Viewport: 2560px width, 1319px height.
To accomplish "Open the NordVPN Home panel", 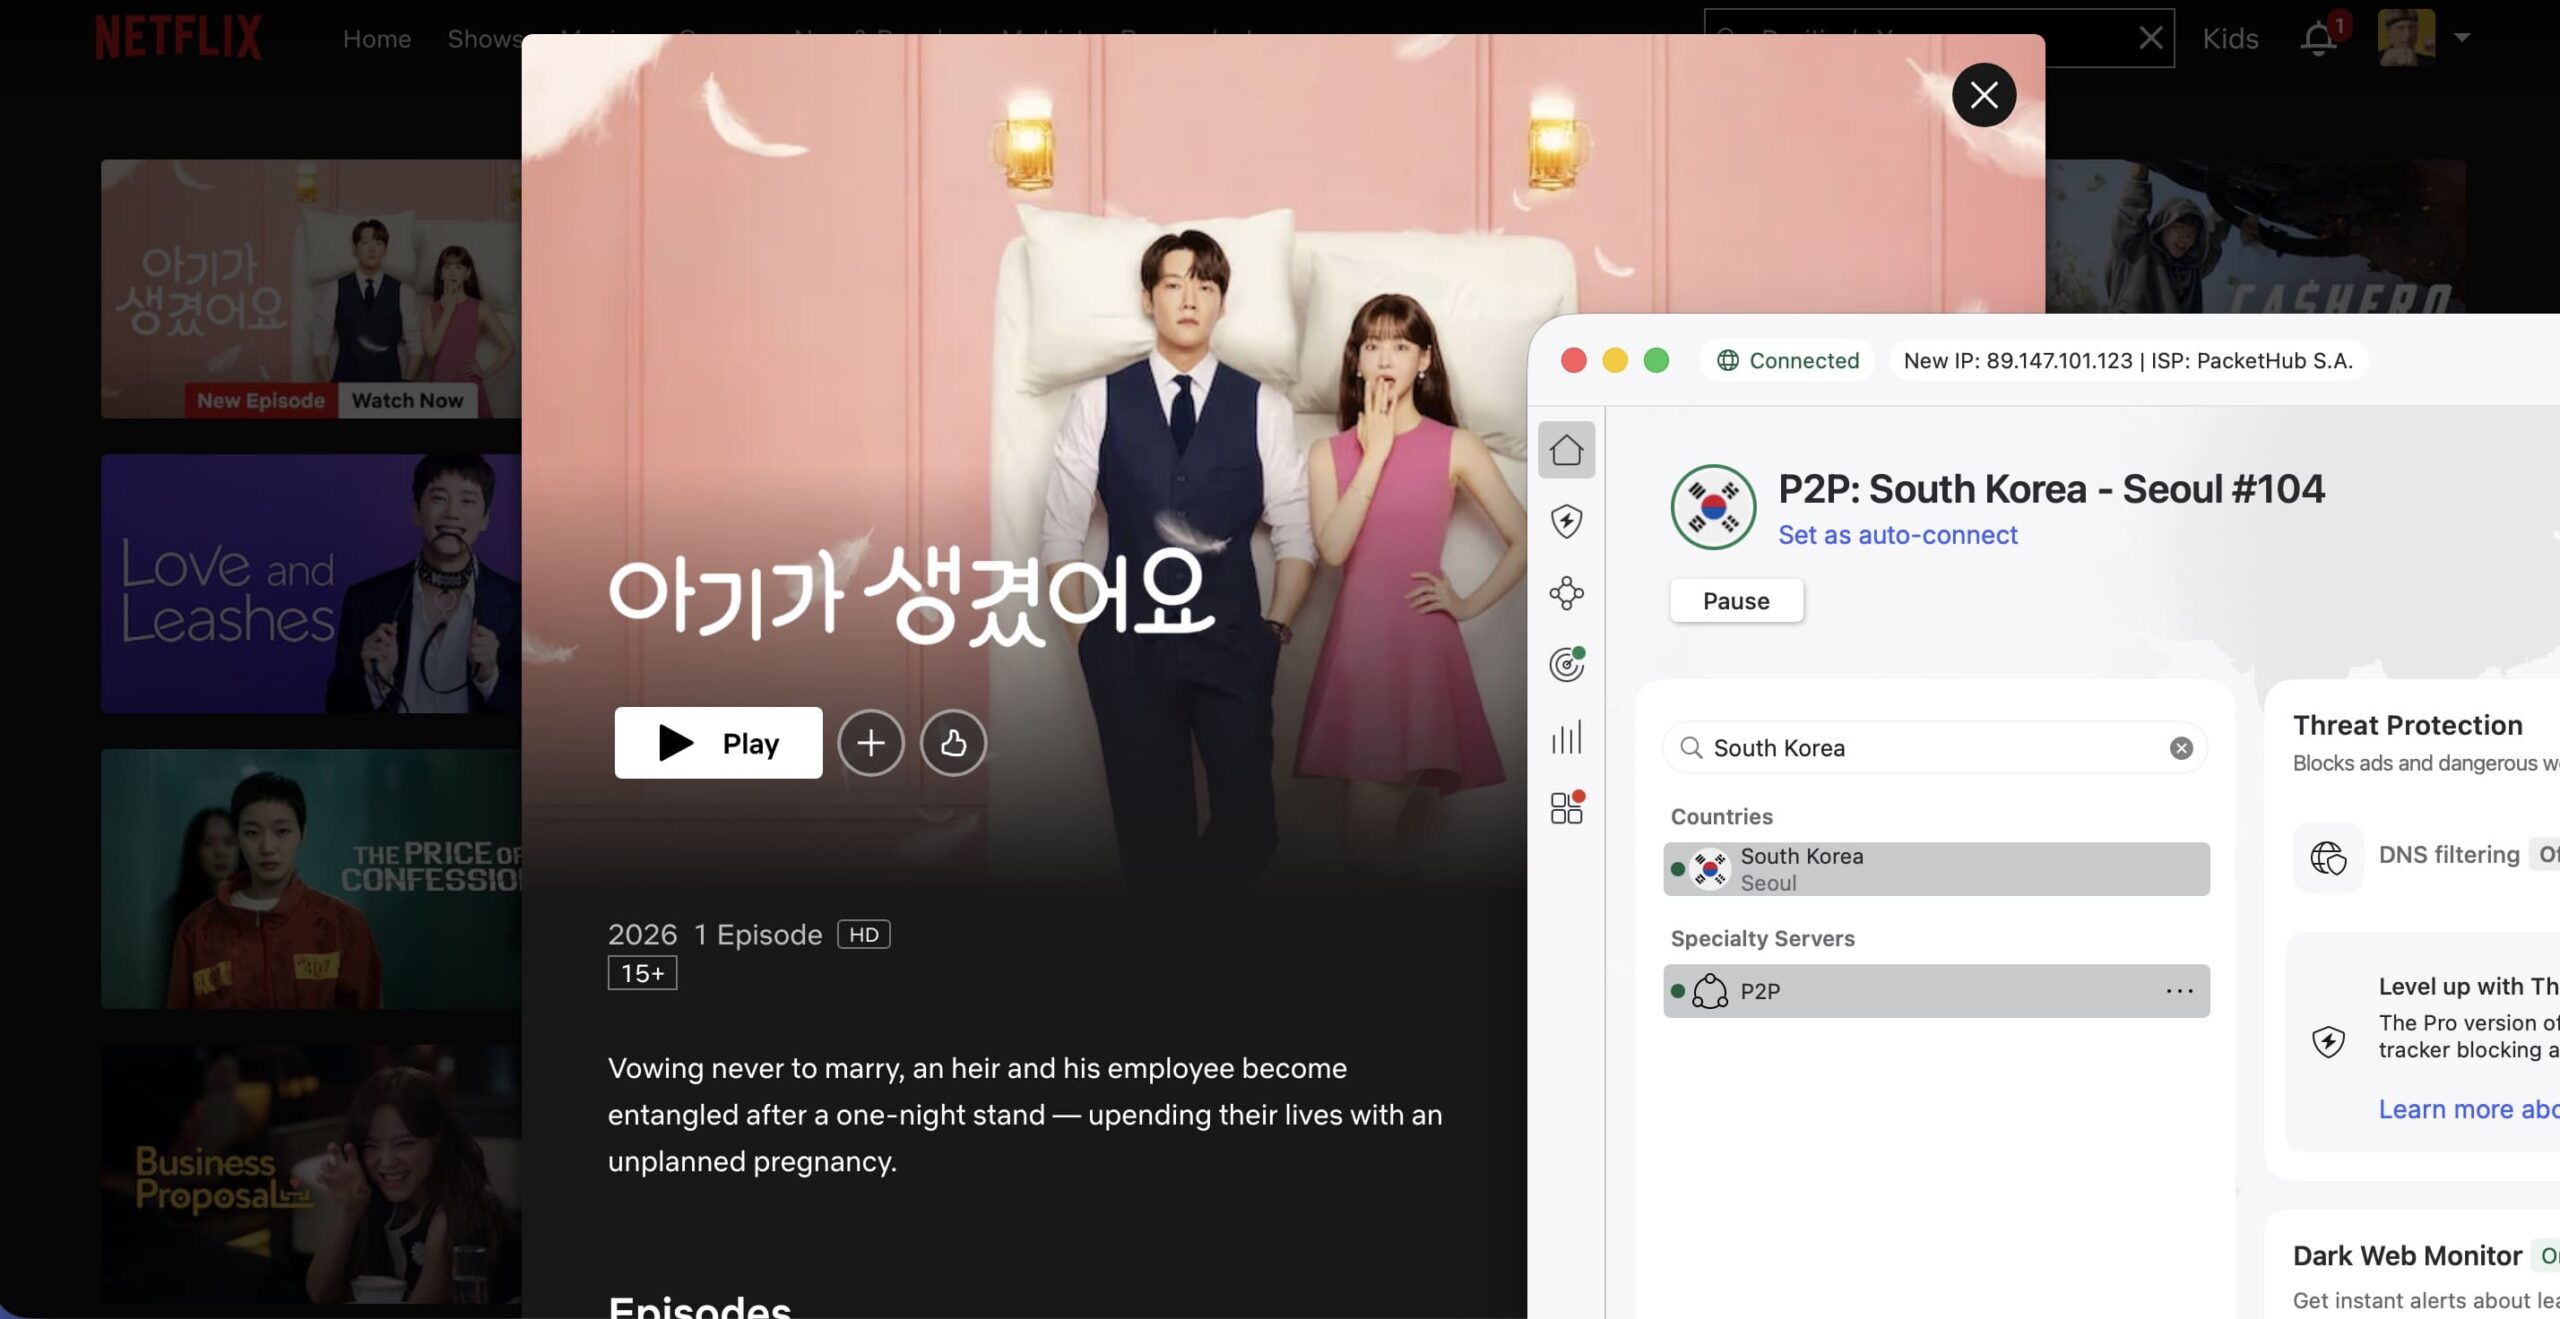I will click(1566, 449).
